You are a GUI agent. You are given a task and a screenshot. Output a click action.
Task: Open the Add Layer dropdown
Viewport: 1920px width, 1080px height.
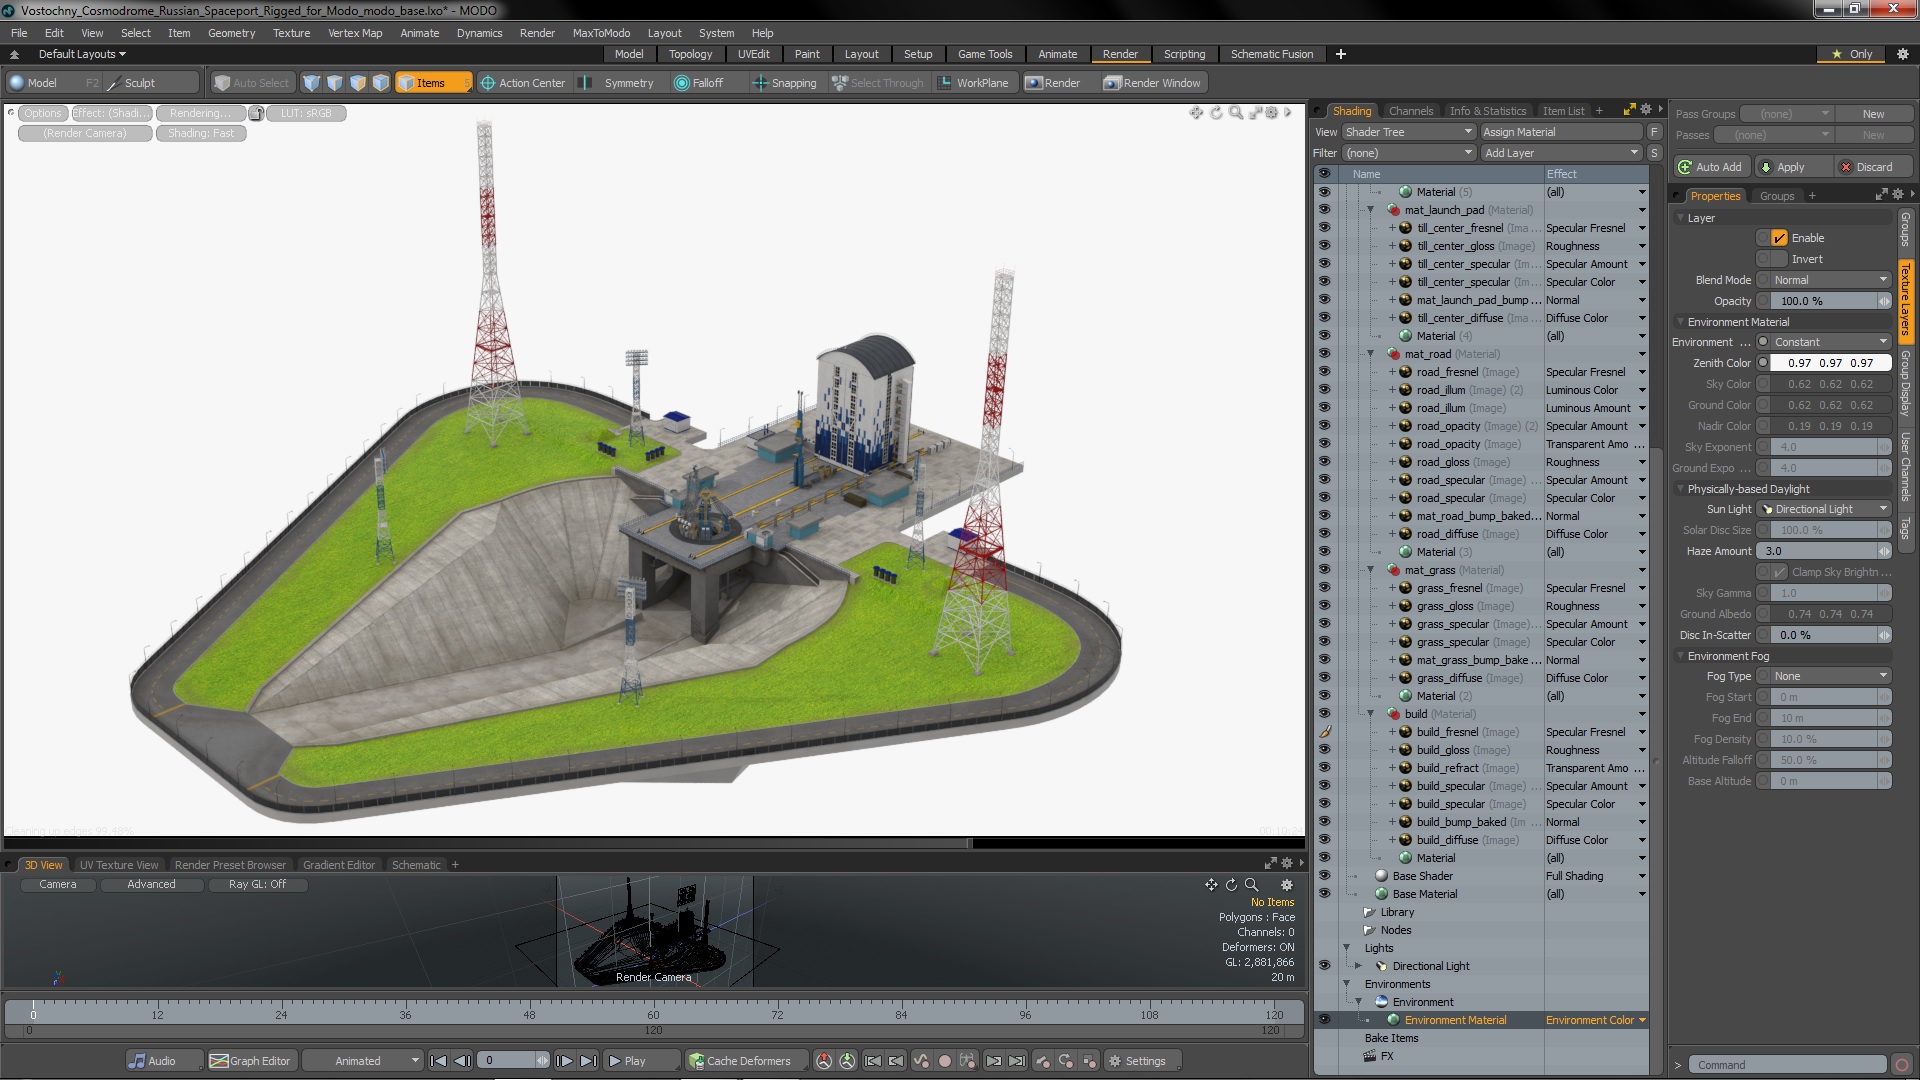[x=1561, y=153]
